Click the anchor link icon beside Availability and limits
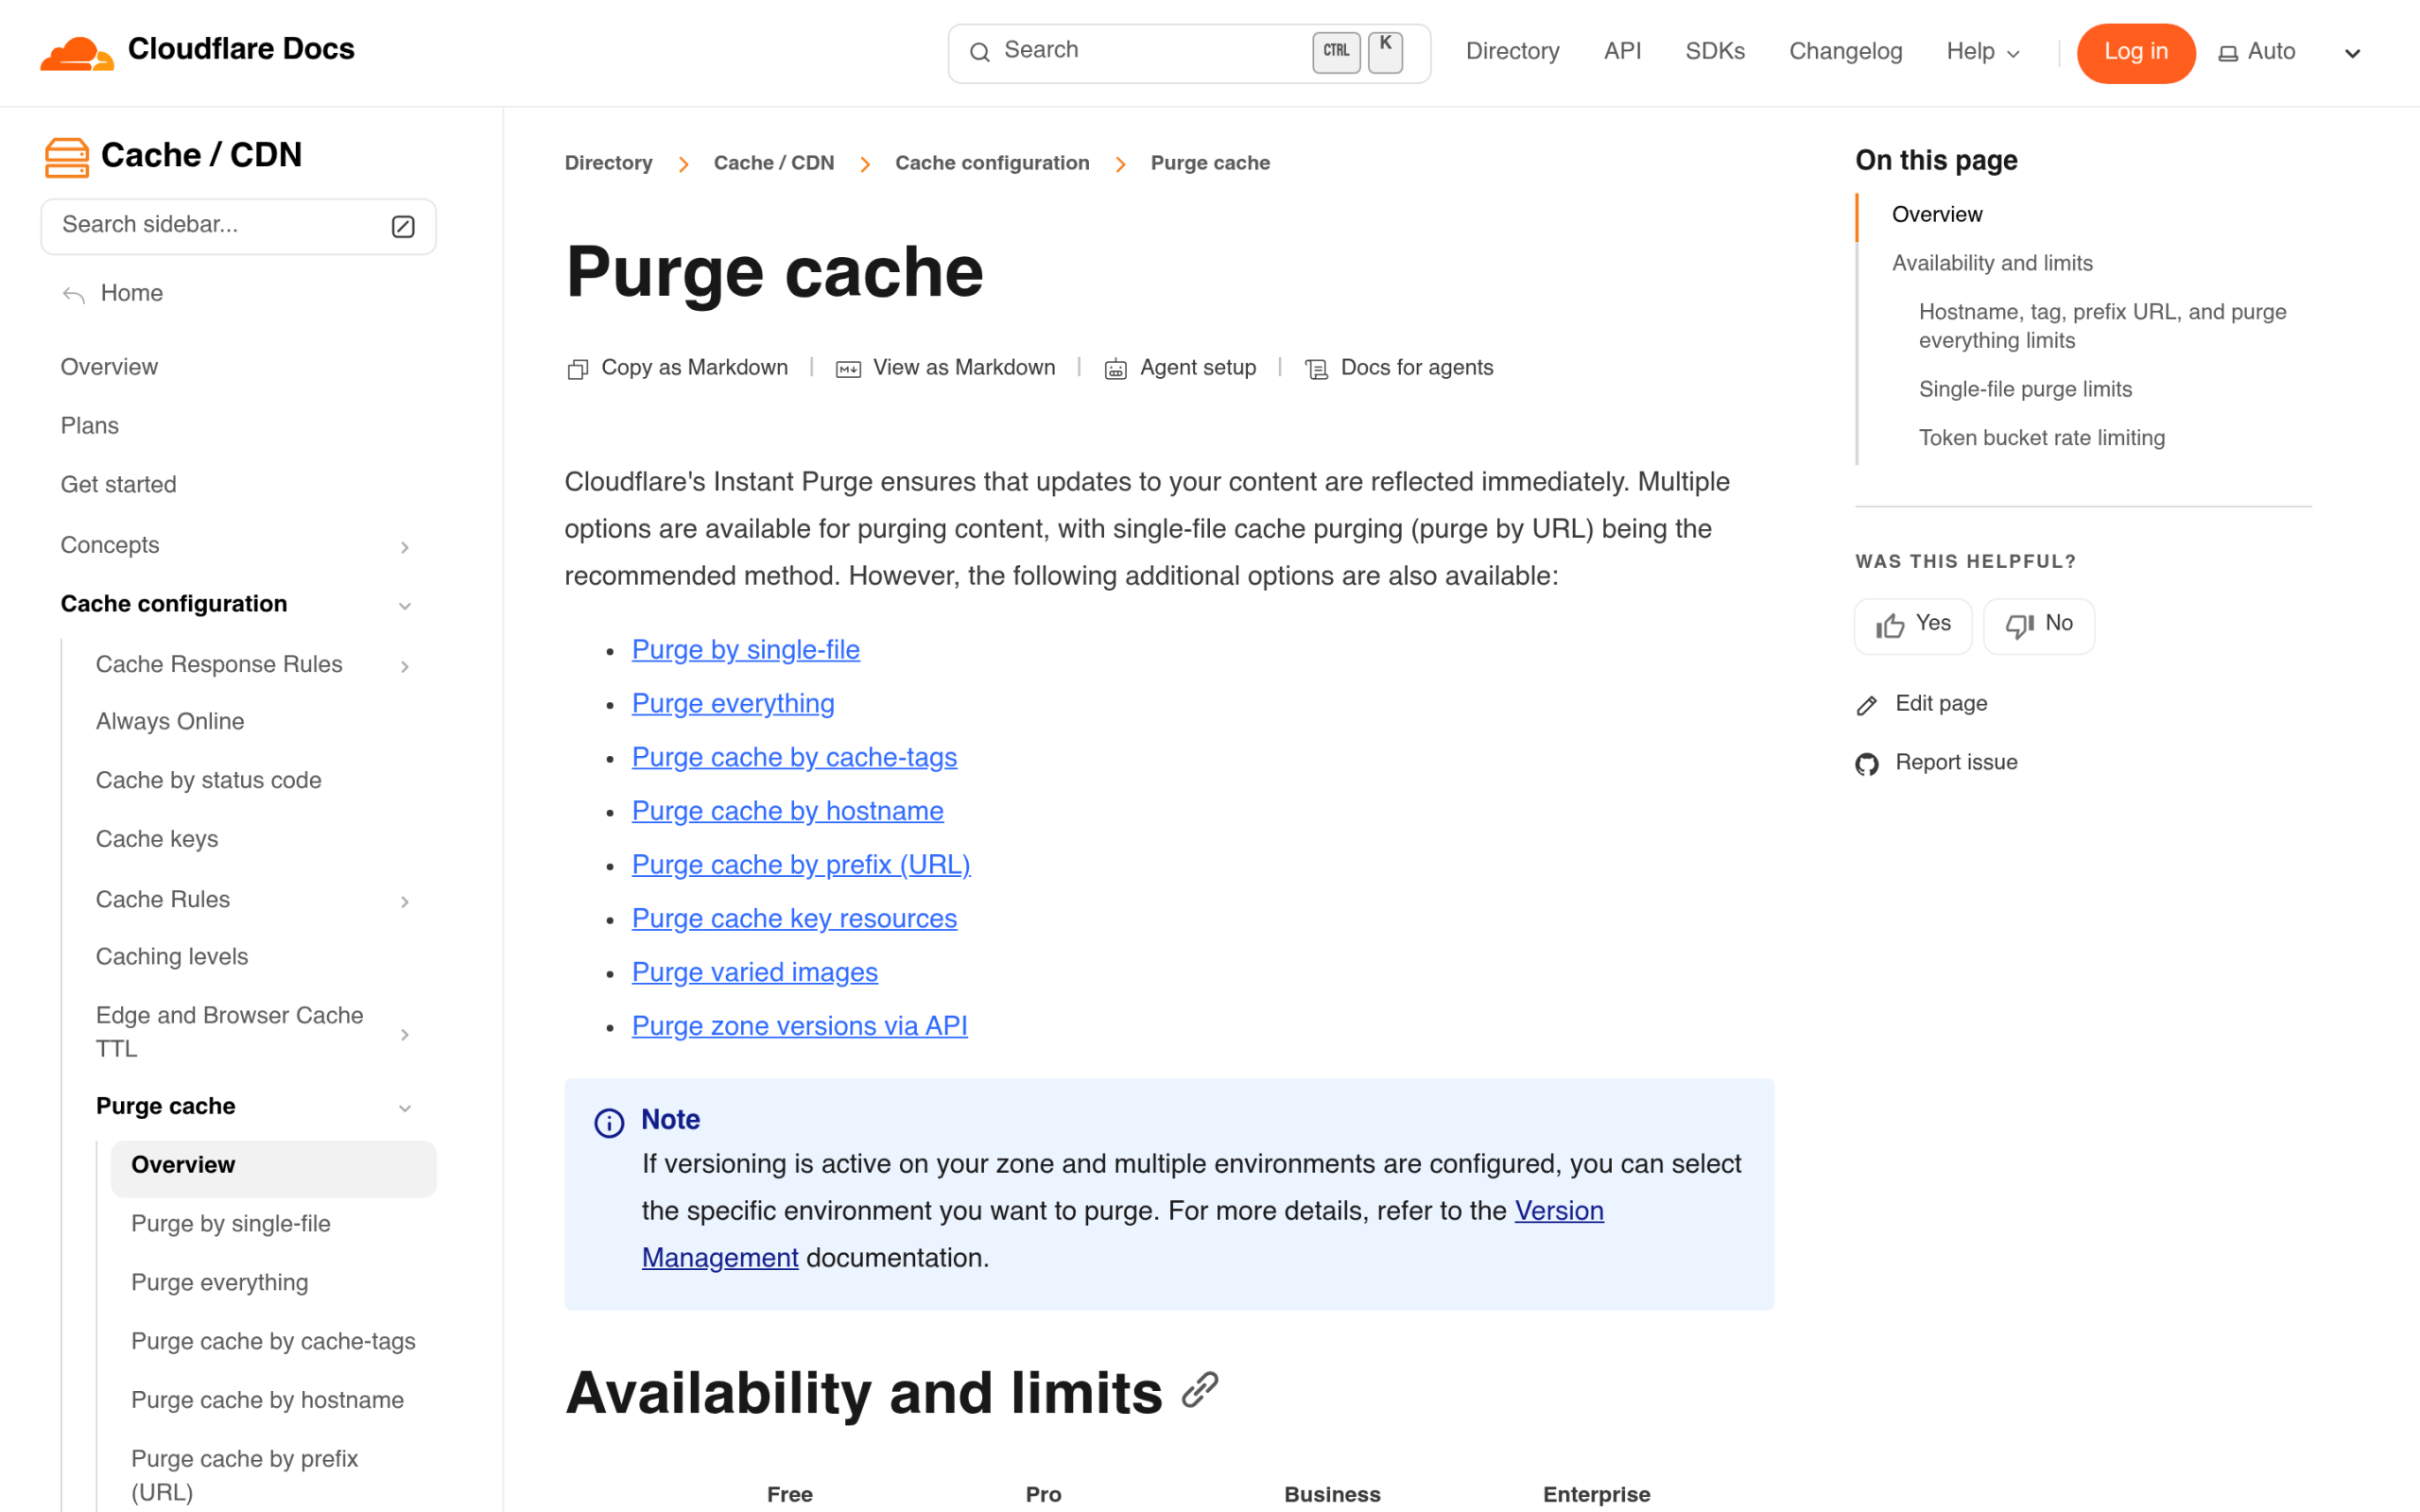The width and height of the screenshot is (2420, 1512). click(x=1199, y=1390)
